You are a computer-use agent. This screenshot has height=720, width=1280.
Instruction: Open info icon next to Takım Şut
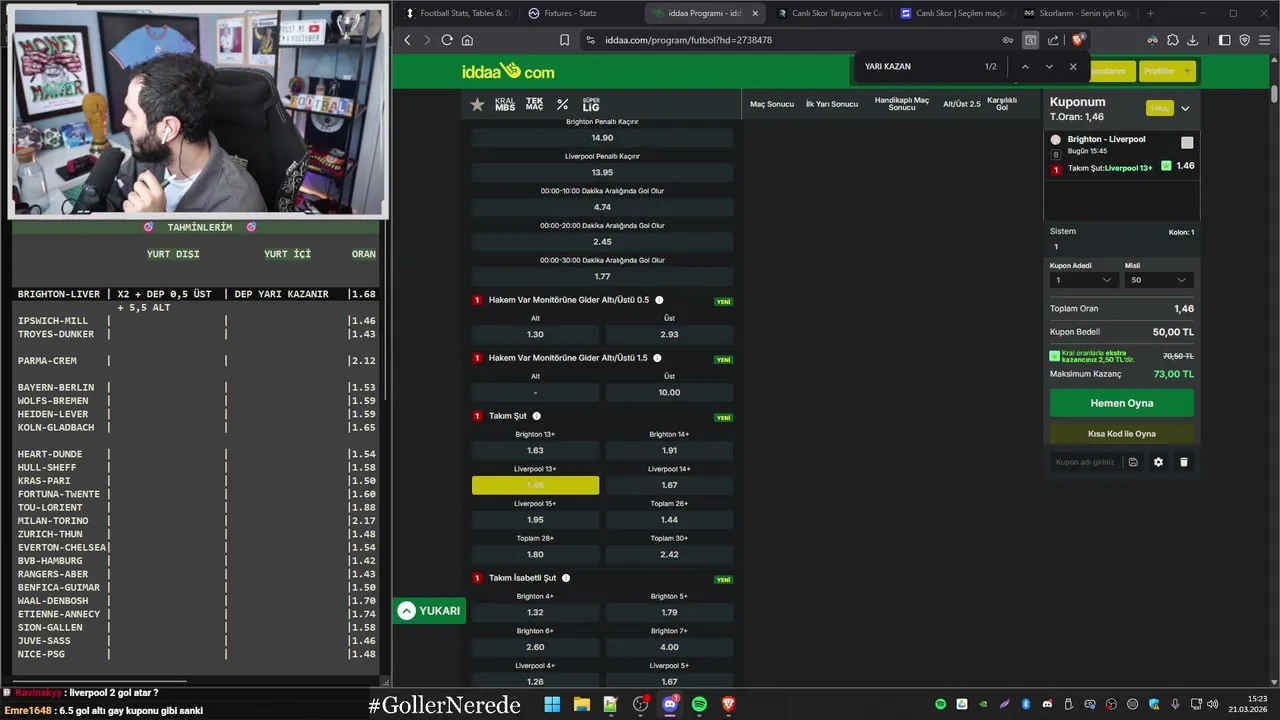coord(537,416)
